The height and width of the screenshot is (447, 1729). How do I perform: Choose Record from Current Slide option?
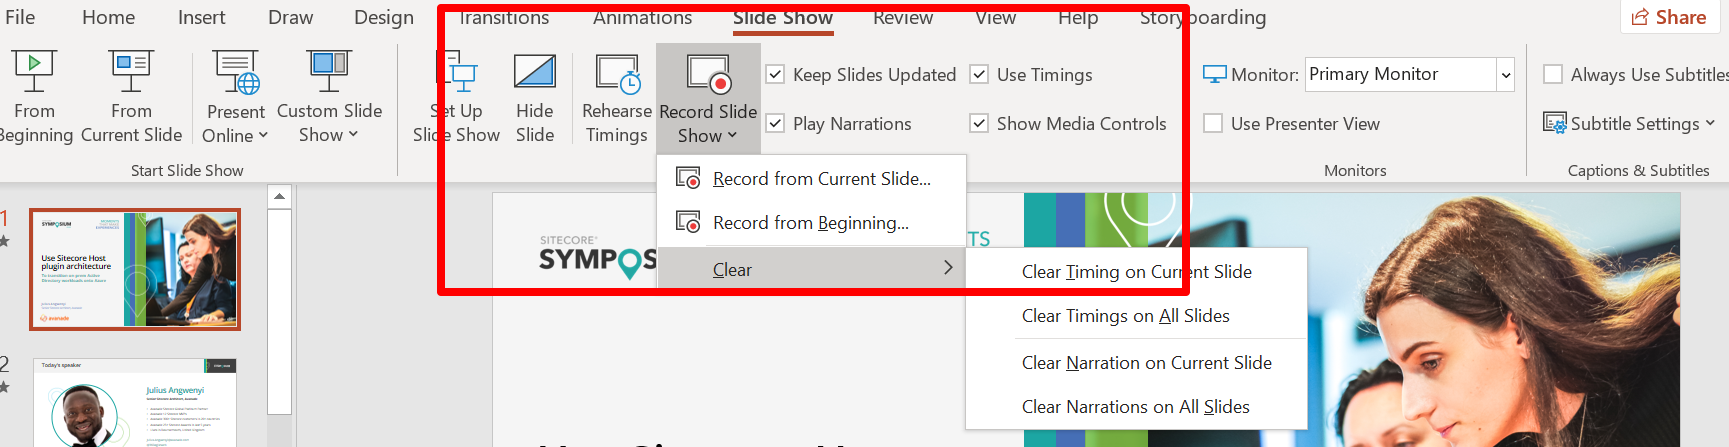821,179
